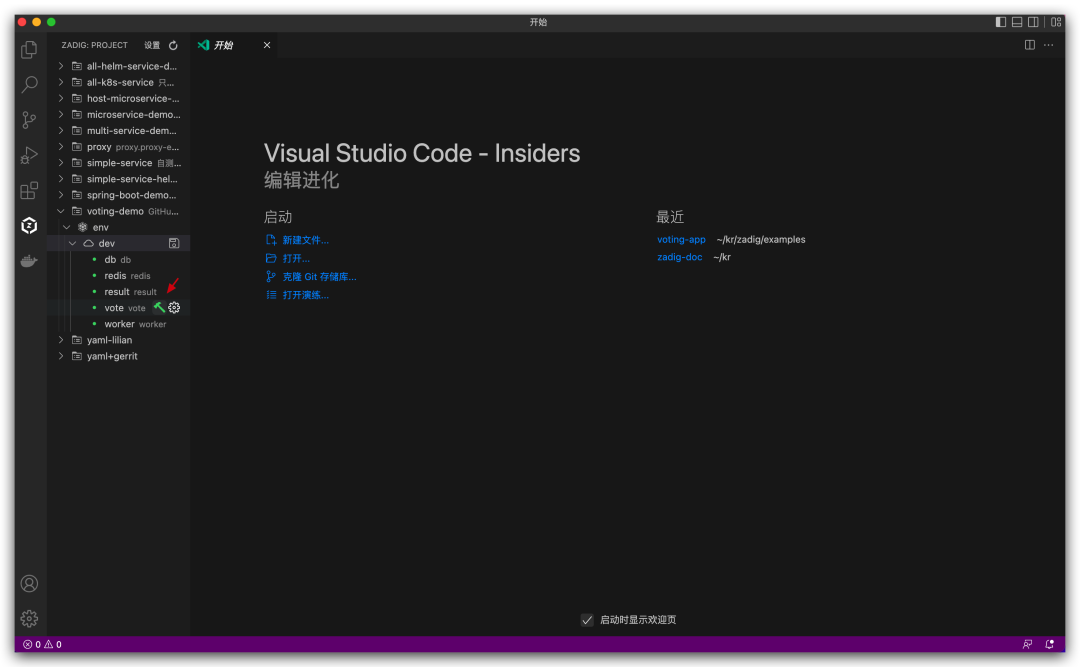Select the Docker whale icon in activity bar
Image resolution: width=1080 pixels, height=667 pixels.
(x=28, y=260)
